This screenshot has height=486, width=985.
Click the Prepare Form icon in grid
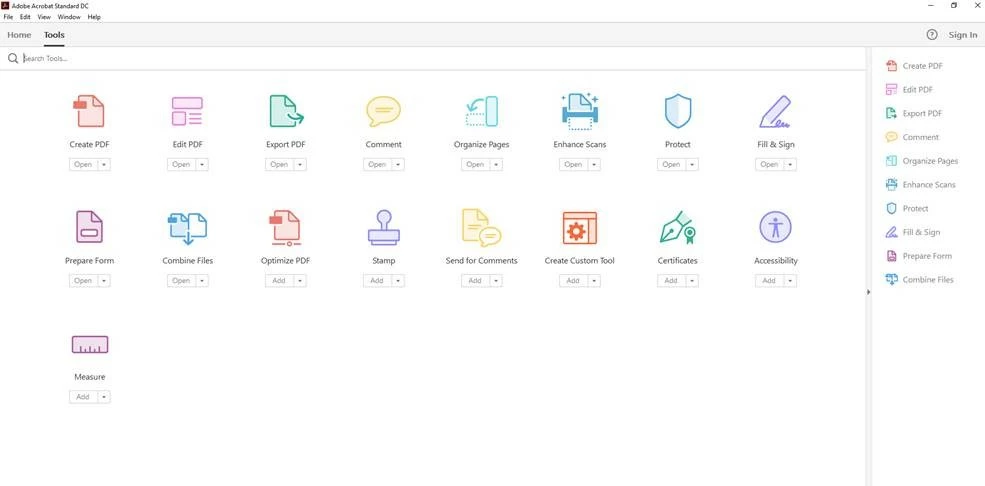[x=89, y=227]
